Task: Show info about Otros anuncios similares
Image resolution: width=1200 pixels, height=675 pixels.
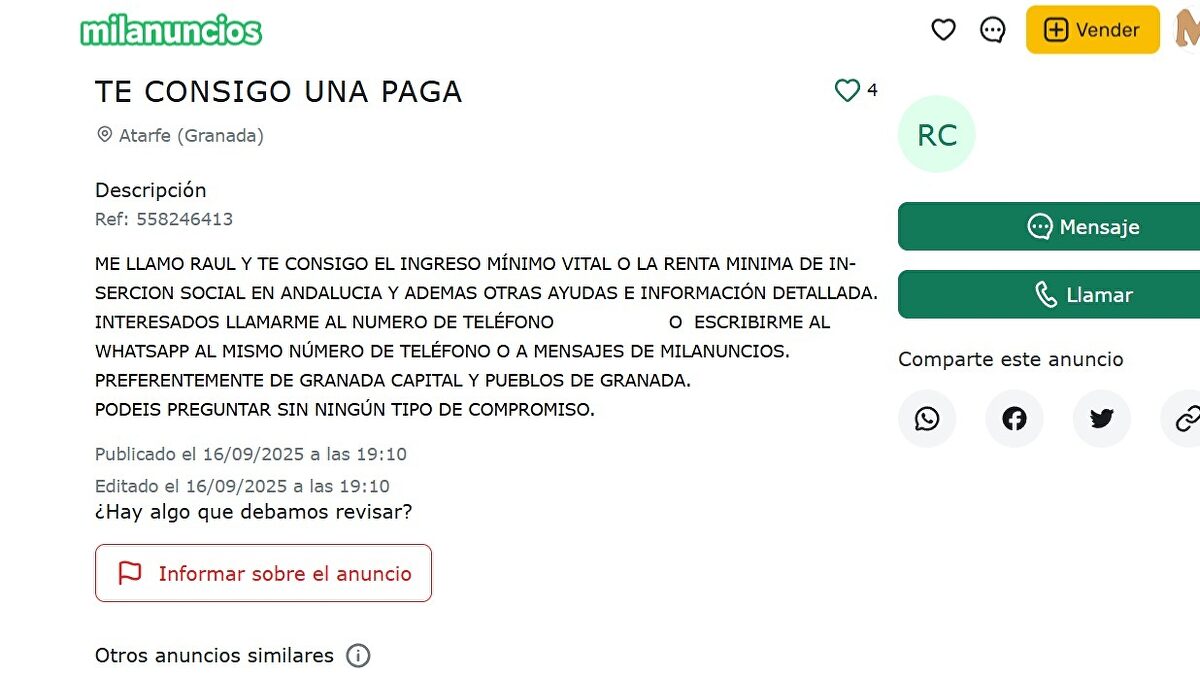Action: point(358,656)
